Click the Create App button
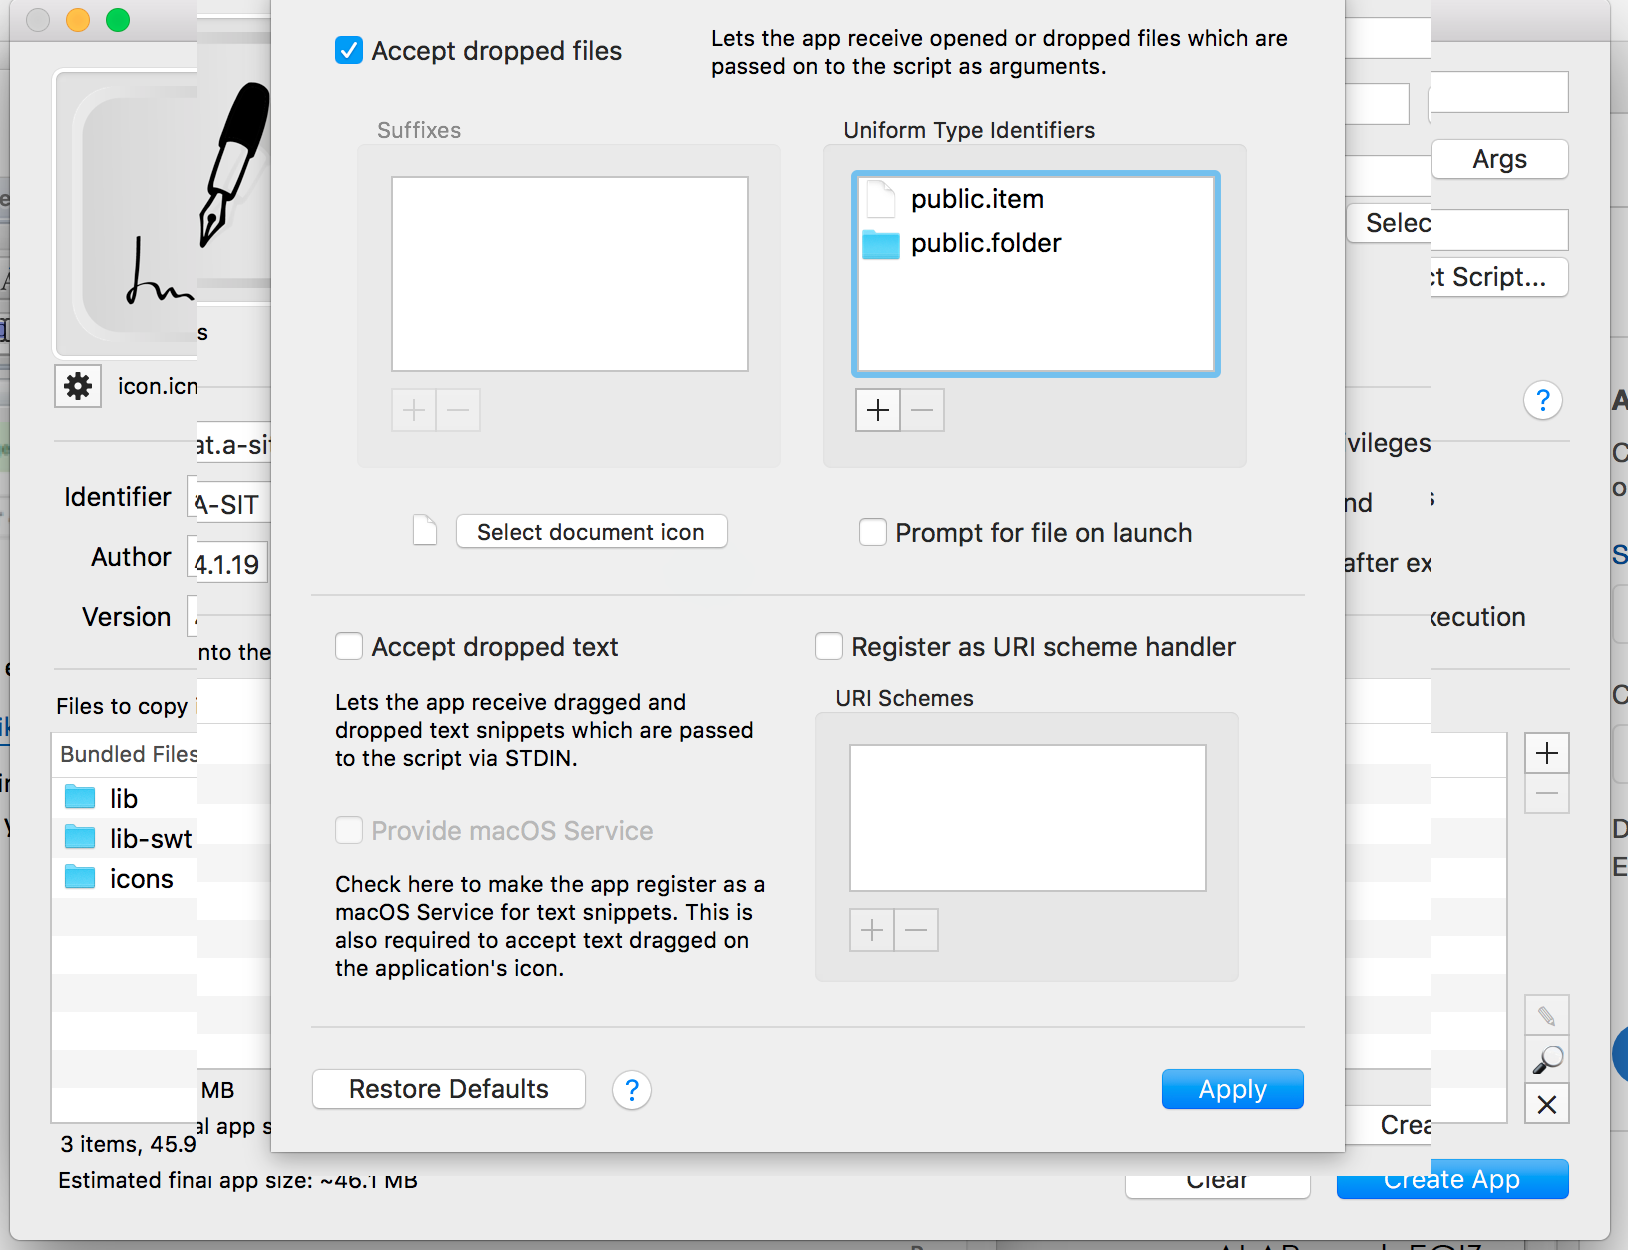The image size is (1628, 1250). [1451, 1181]
